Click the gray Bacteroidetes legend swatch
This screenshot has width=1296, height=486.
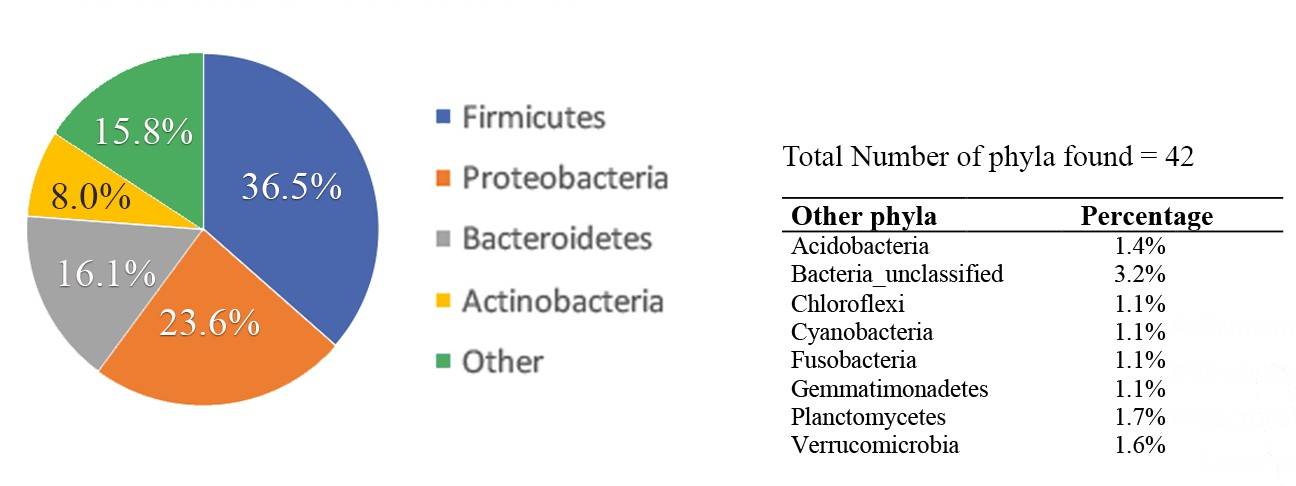(443, 240)
